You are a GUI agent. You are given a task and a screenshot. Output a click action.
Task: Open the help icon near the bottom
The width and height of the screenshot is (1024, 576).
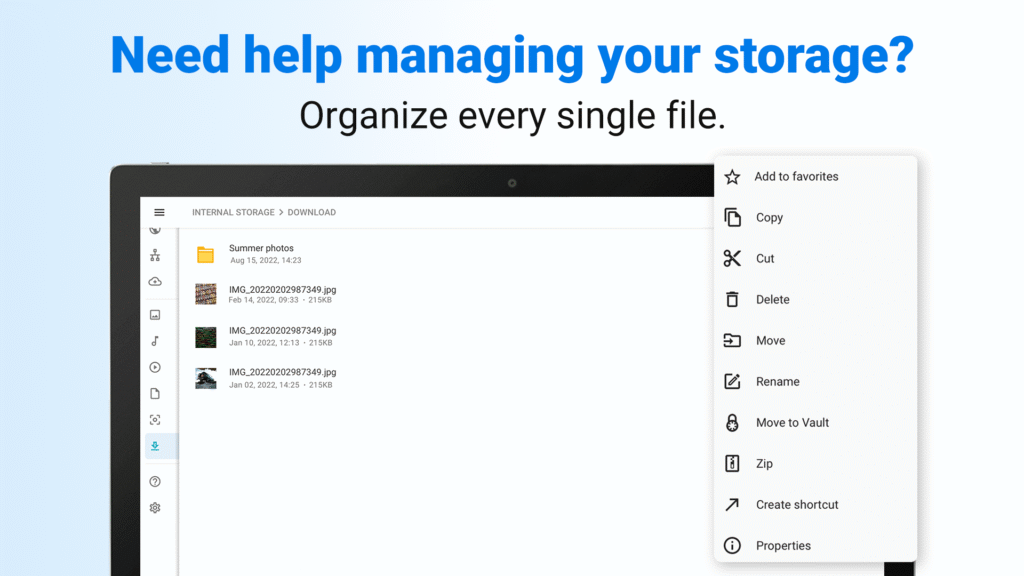click(156, 481)
